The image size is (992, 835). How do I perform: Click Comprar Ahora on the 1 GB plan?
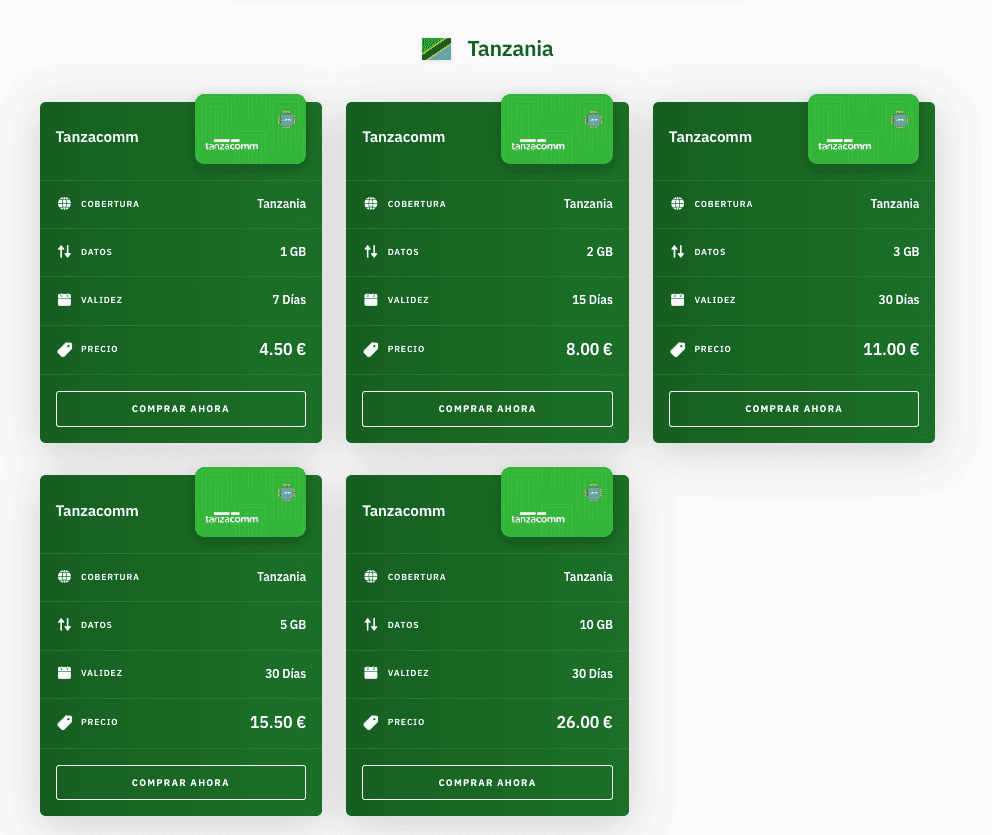click(180, 408)
